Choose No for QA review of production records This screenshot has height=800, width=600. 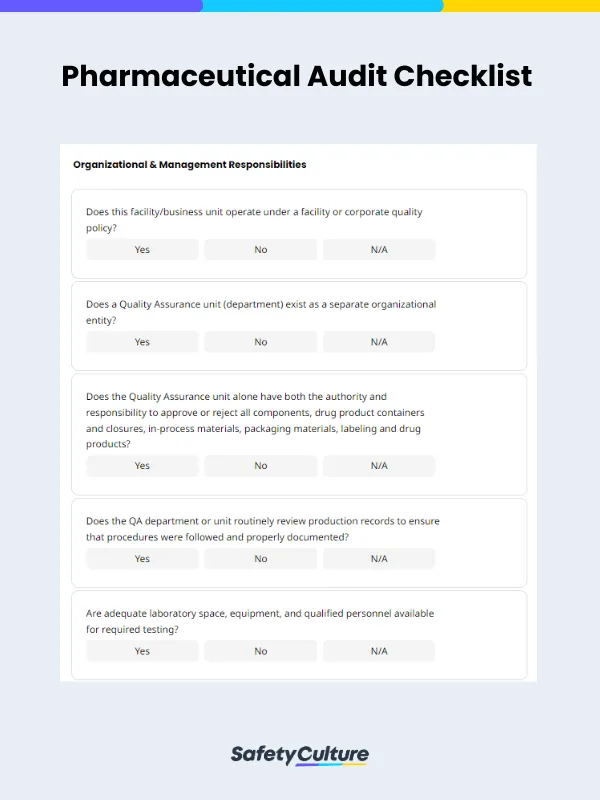[x=261, y=559]
